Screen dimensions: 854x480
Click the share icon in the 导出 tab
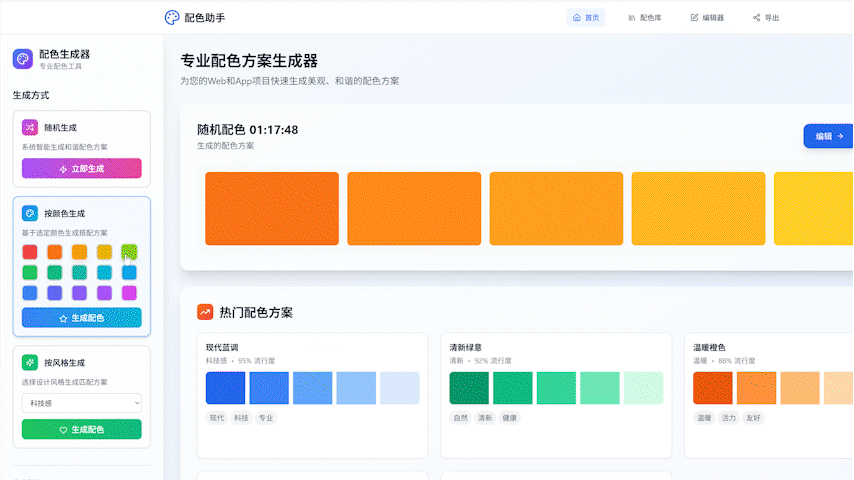(757, 17)
